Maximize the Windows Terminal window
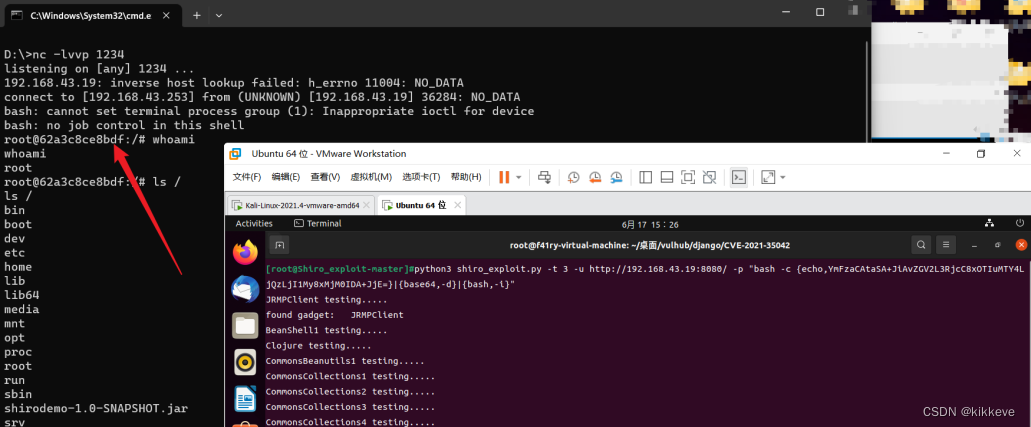The height and width of the screenshot is (427, 1031). click(820, 12)
